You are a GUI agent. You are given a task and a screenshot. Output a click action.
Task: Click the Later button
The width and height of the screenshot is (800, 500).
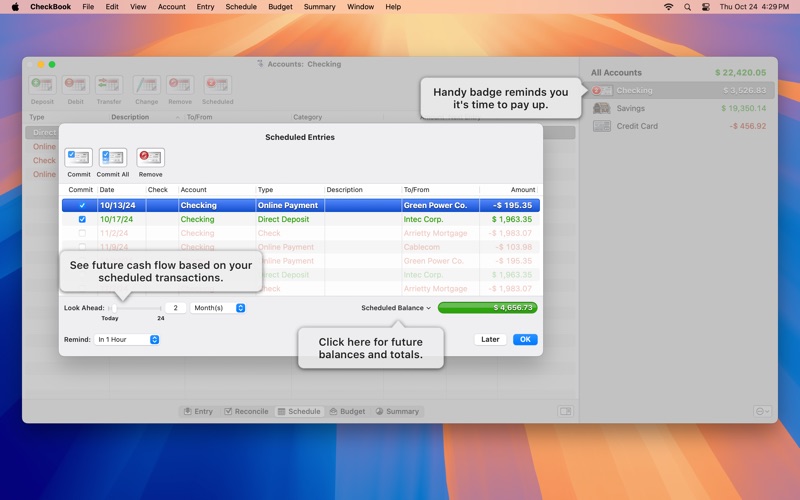(490, 339)
